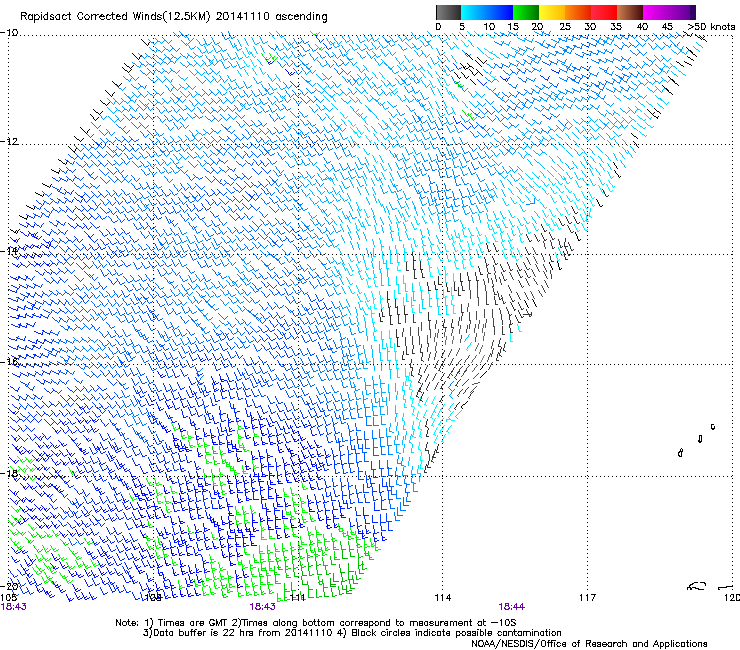This screenshot has width=740, height=650.
Task: Pick the orange 25–30 knot legend color
Action: (578, 12)
